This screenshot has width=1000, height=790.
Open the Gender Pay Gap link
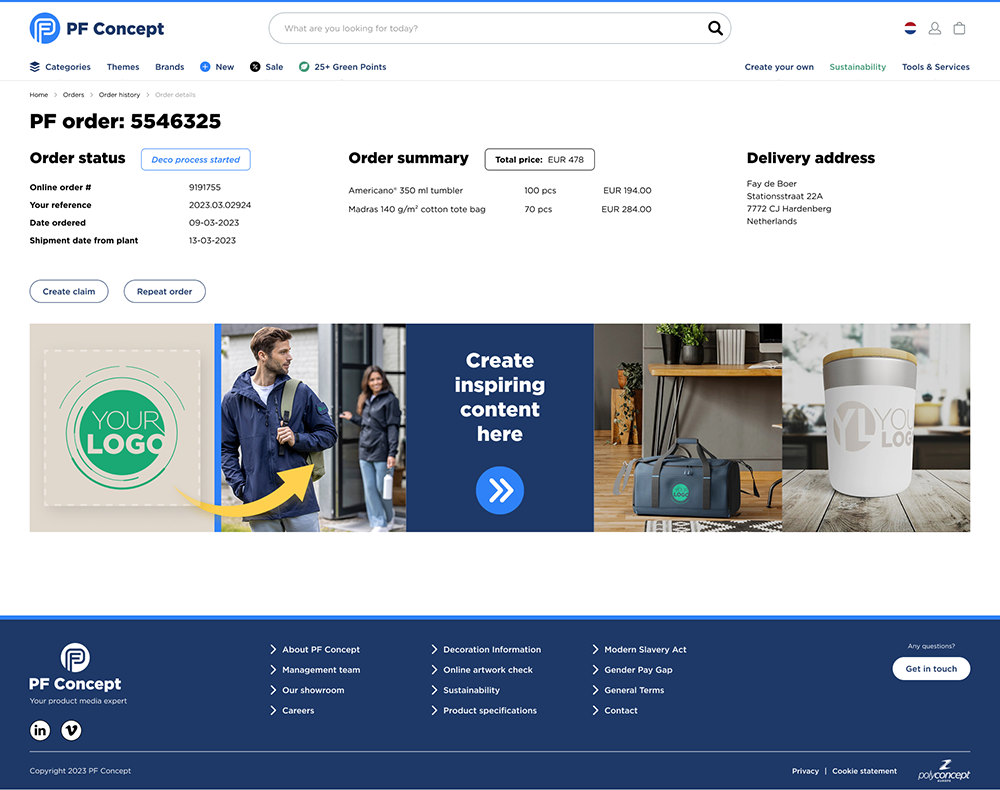(x=638, y=669)
